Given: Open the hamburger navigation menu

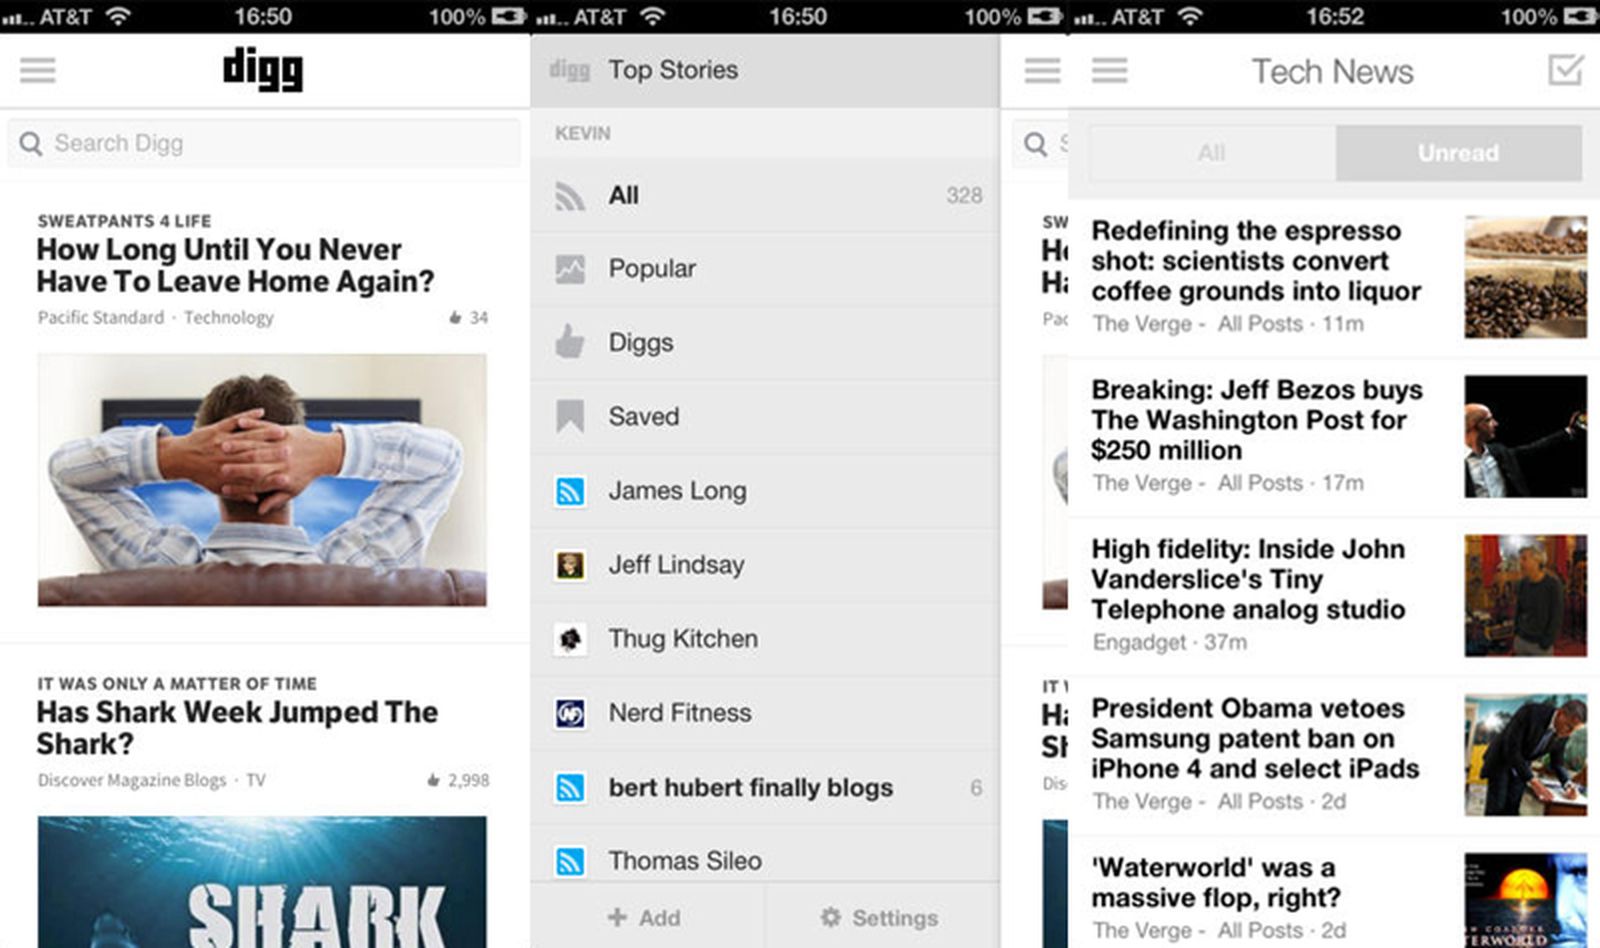Looking at the screenshot, I should point(37,70).
